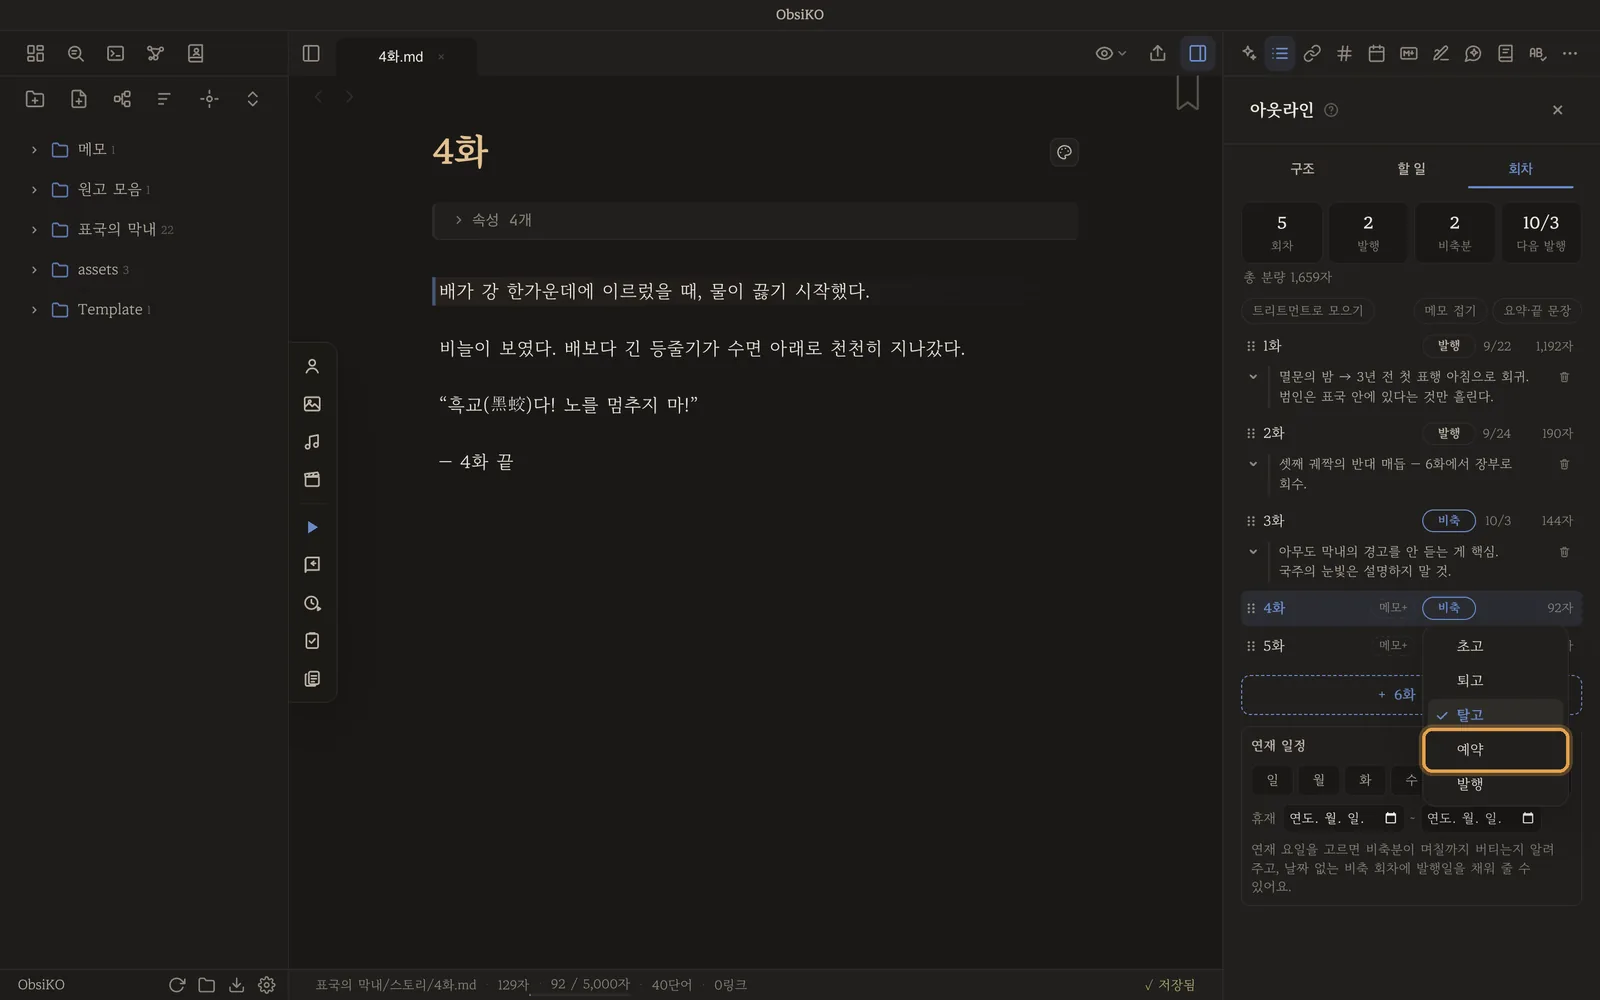The image size is (1600, 1000).
Task: Open the graph view icon in the left sidebar
Action: pos(155,53)
